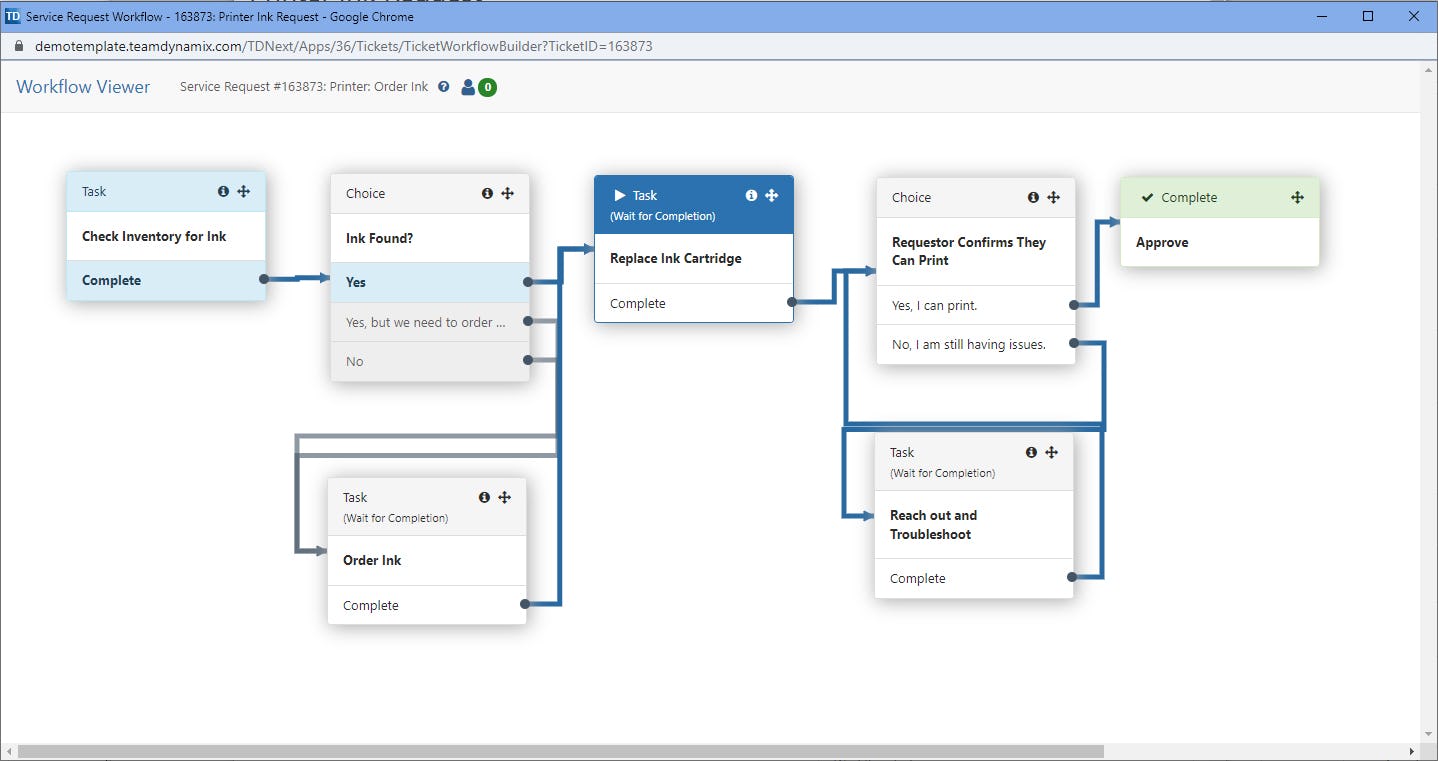This screenshot has width=1438, height=761.
Task: Click info icon on Order Ink task
Action: (484, 497)
